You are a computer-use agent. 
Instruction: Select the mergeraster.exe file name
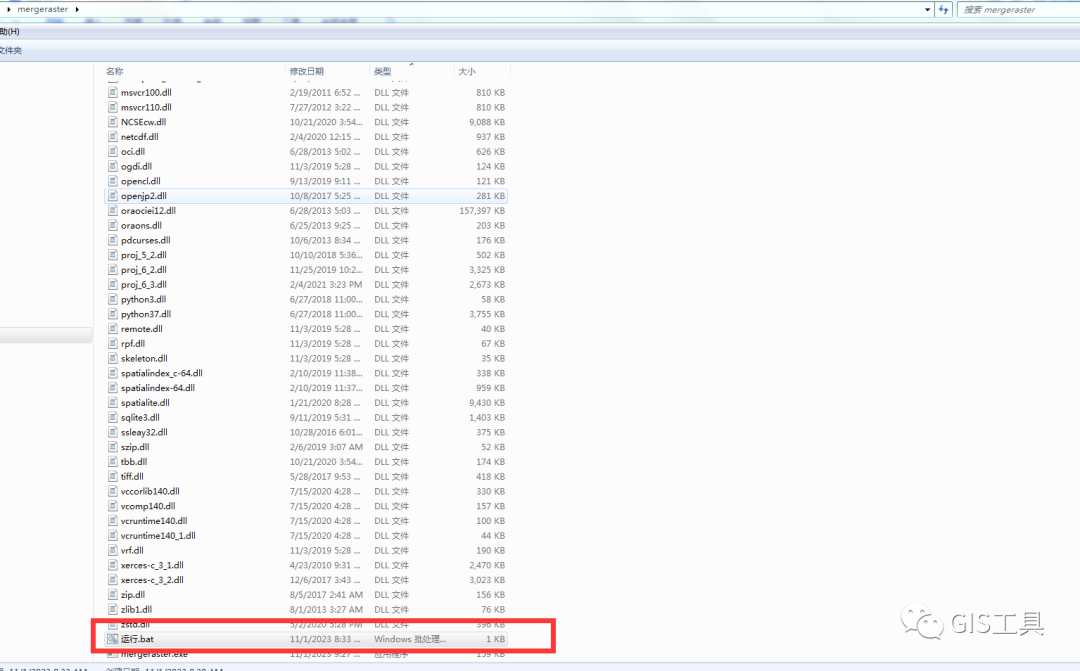(x=154, y=654)
